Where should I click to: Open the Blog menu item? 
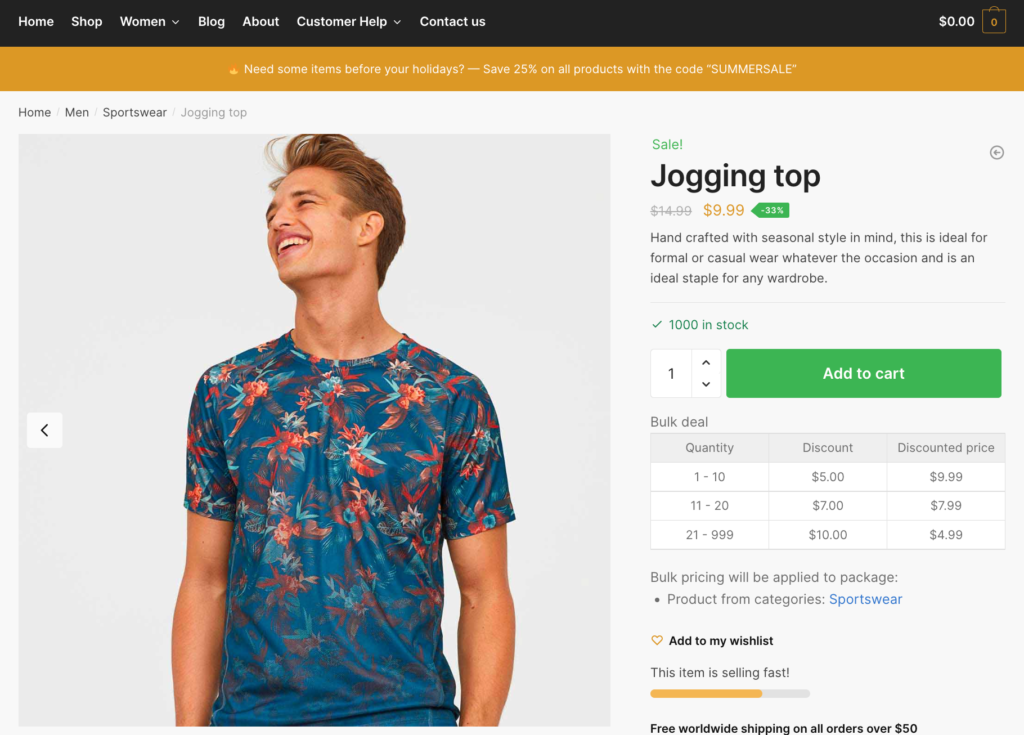click(x=211, y=21)
